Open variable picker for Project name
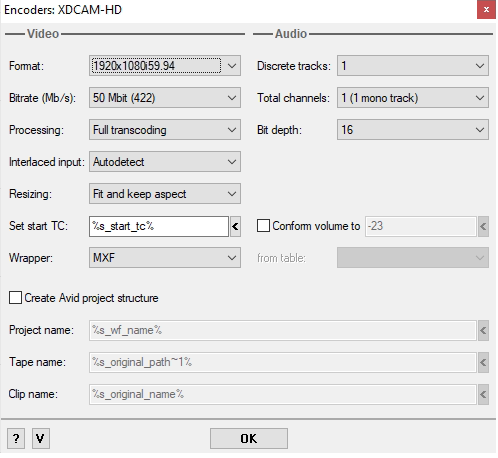498x458 pixels. (483, 330)
